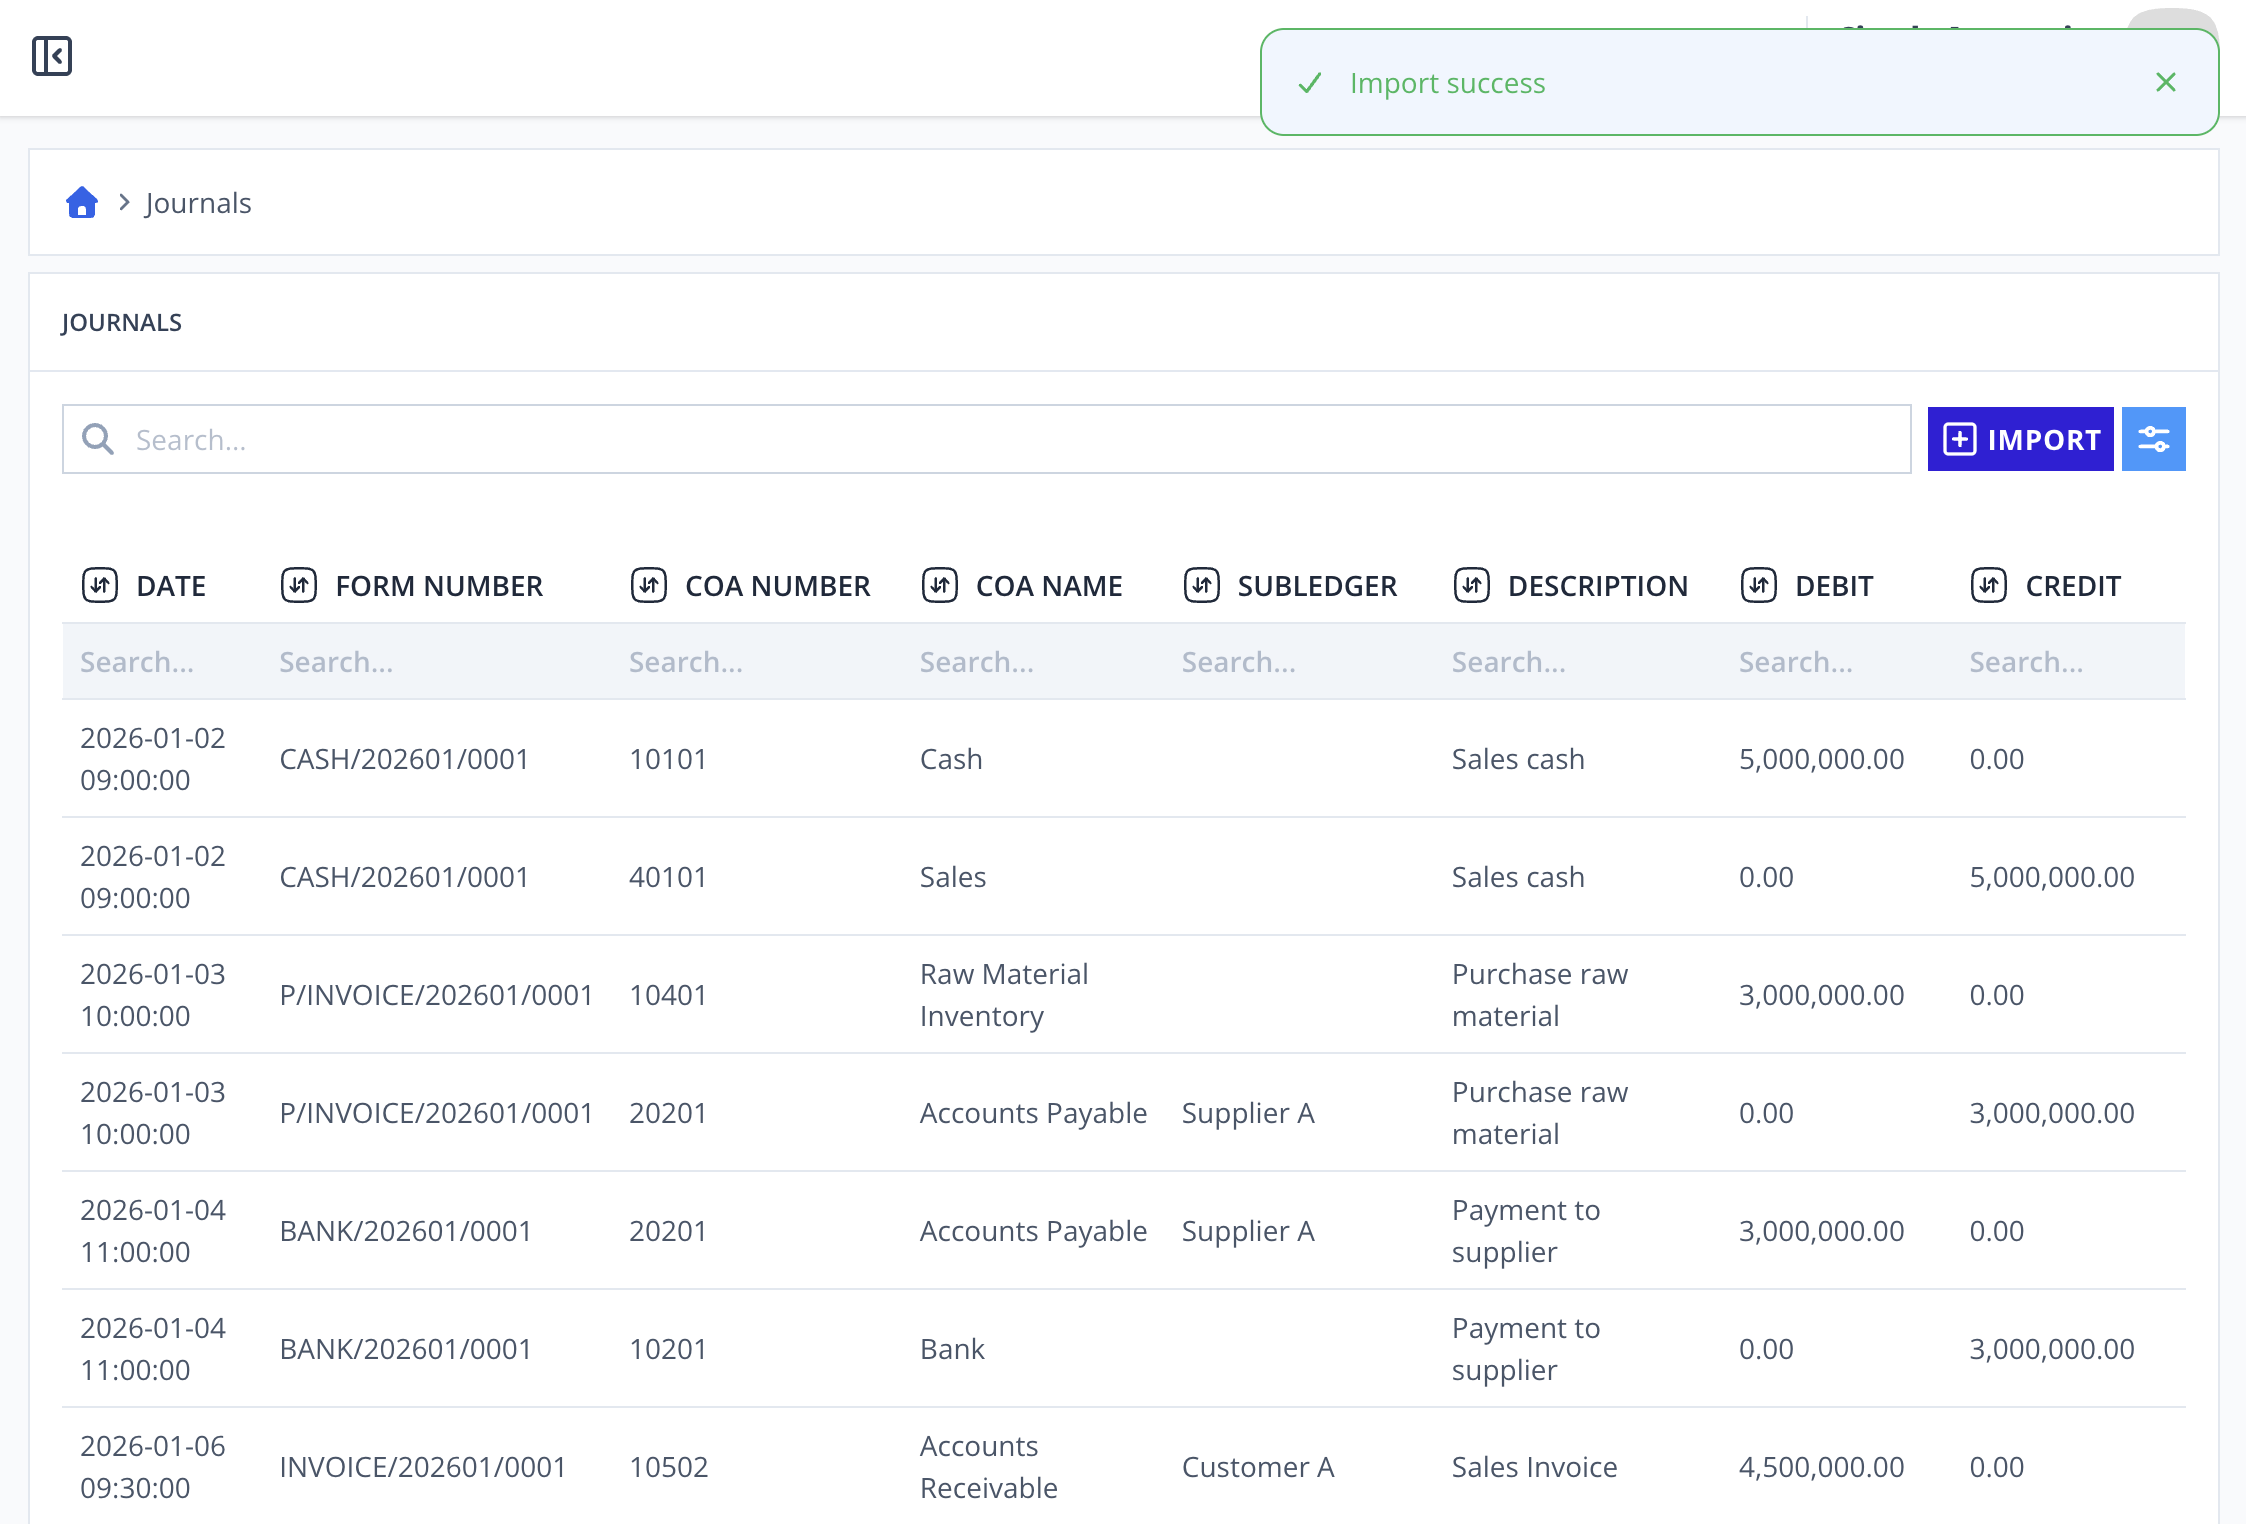Sort by the DATE column icon
Viewport: 2246px width, 1524px height.
[x=100, y=585]
